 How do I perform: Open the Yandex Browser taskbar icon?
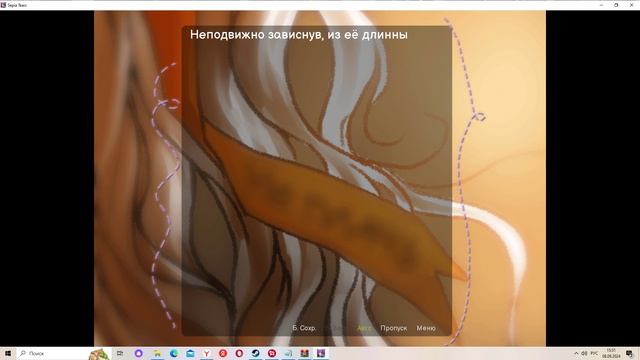(207, 353)
